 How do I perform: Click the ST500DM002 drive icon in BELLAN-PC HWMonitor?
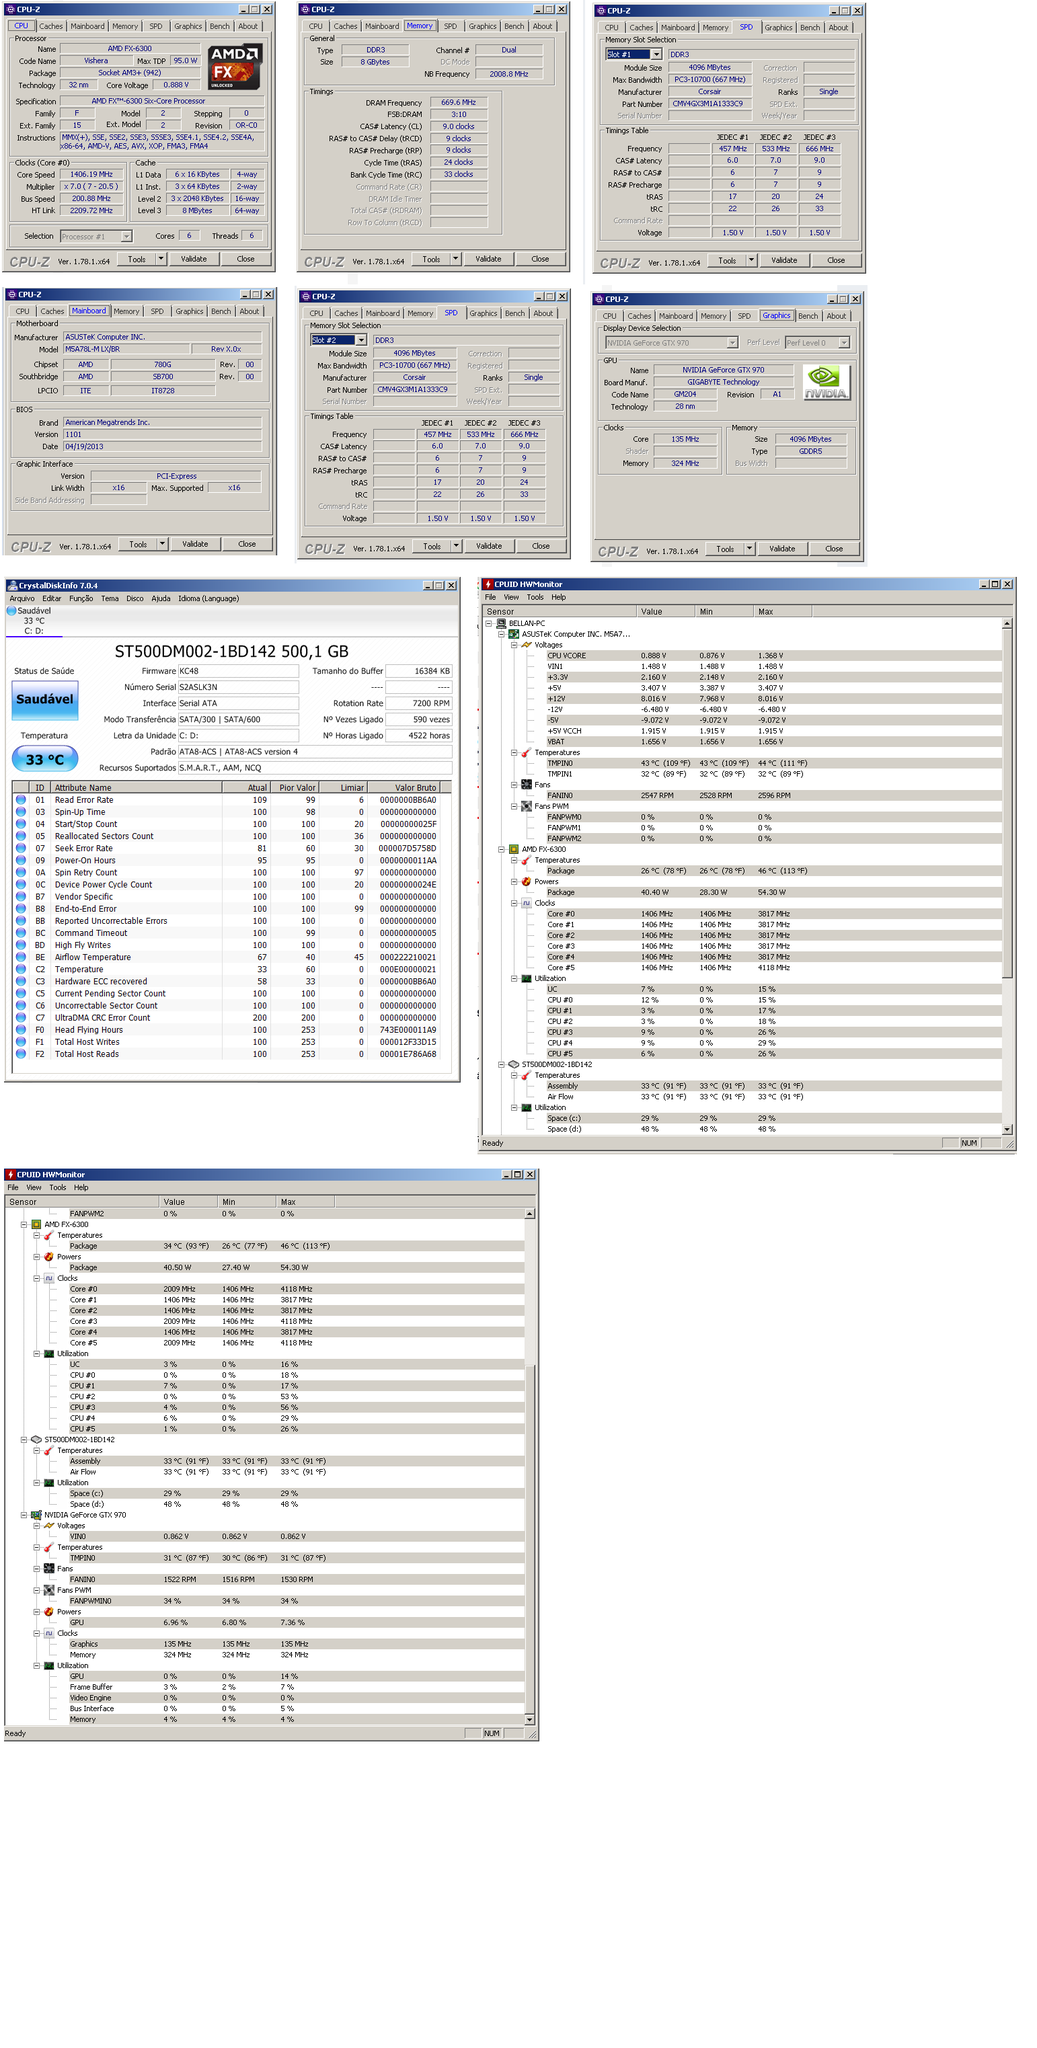click(514, 1064)
